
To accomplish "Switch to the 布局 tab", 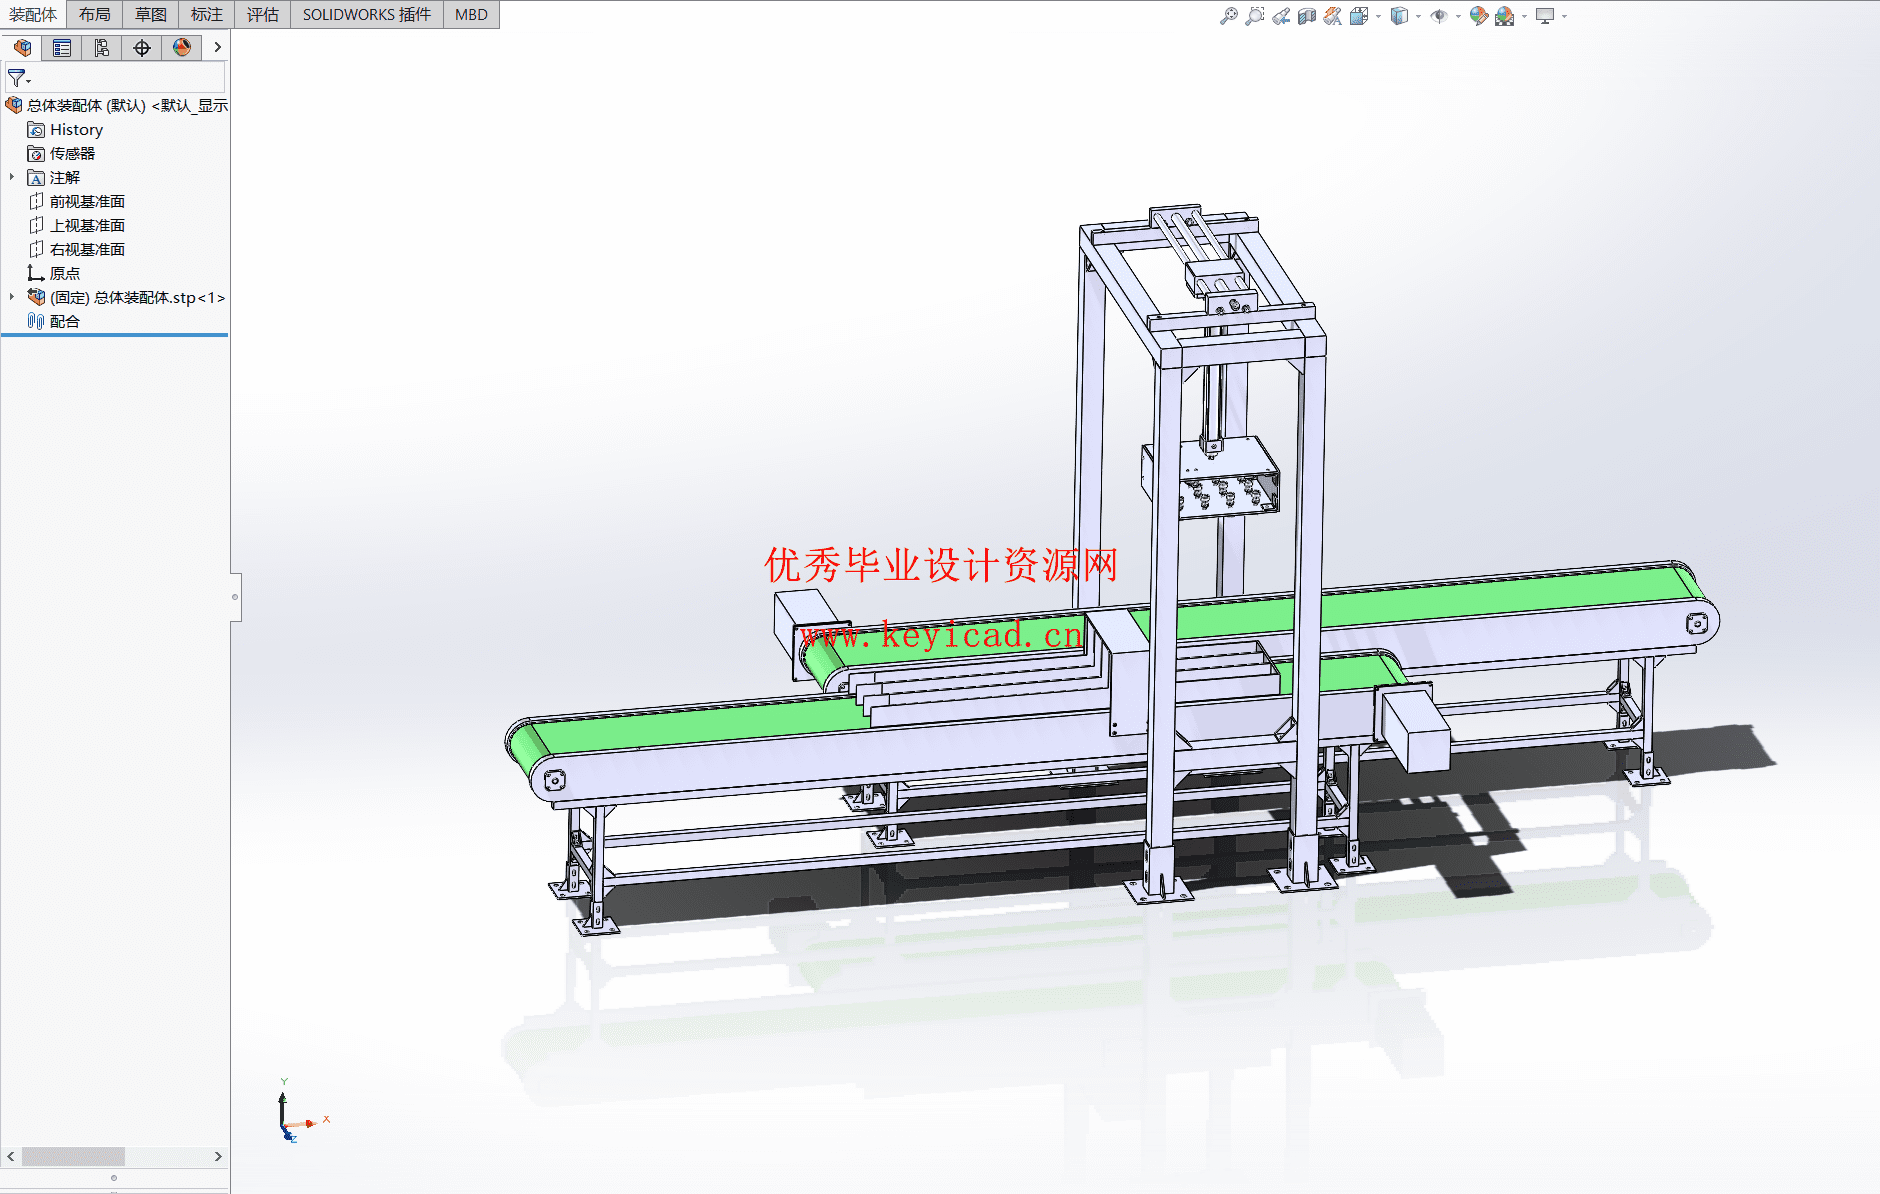I will tap(95, 14).
